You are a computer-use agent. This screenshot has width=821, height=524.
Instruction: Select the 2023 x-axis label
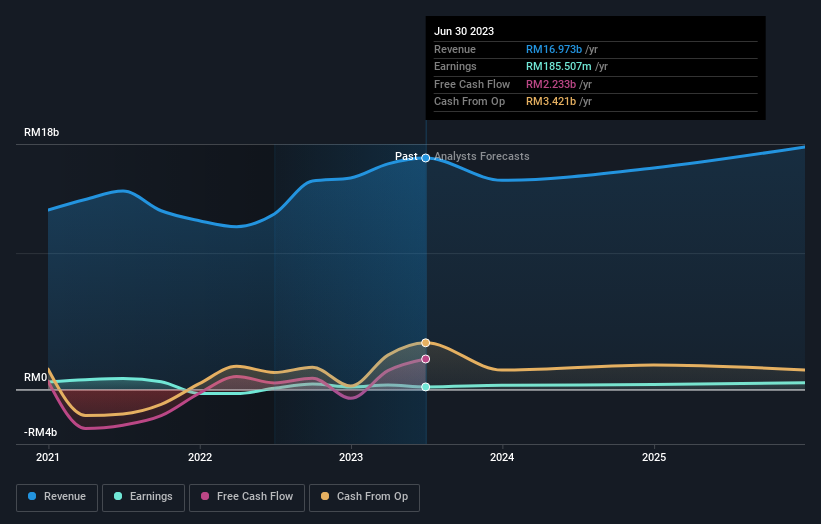[351, 458]
